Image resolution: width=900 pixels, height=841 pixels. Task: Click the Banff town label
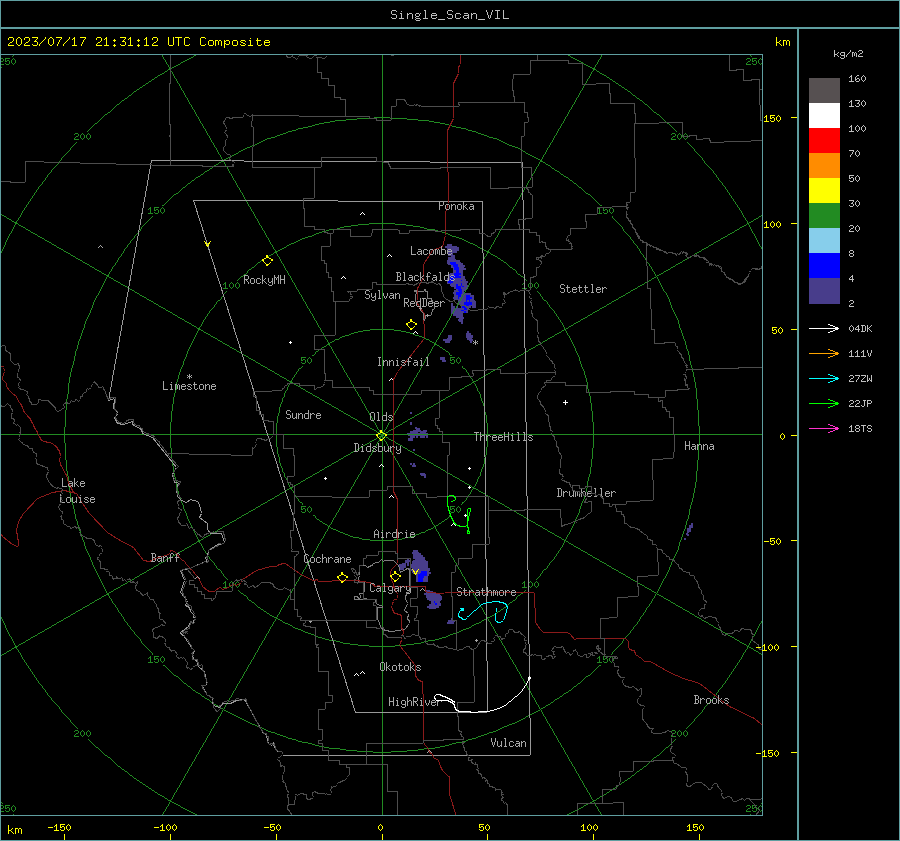click(165, 557)
